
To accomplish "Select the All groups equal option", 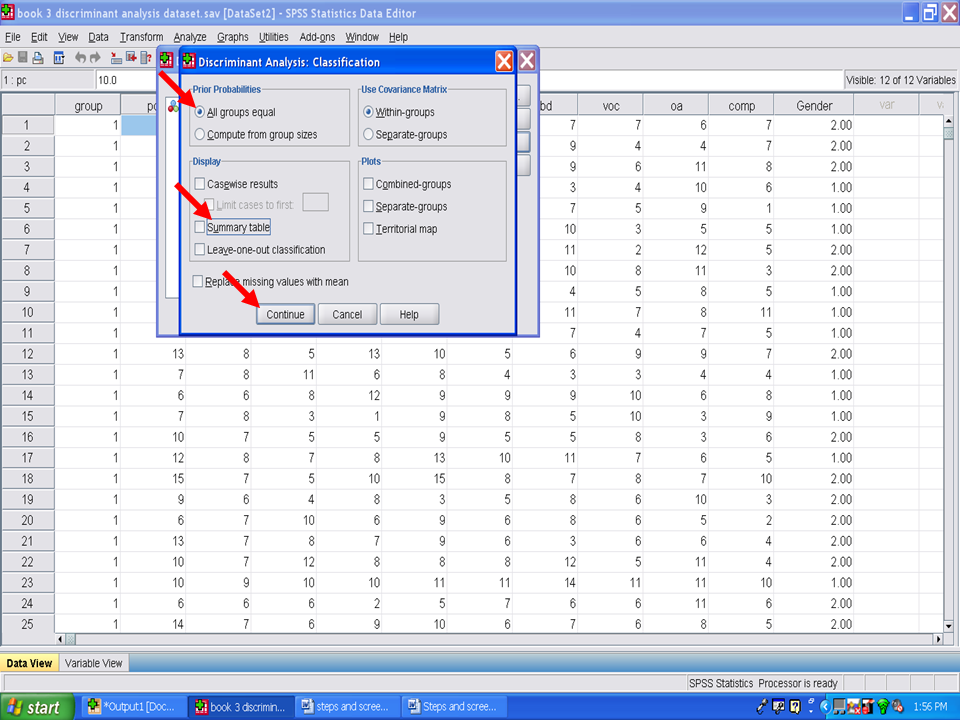I will point(200,112).
